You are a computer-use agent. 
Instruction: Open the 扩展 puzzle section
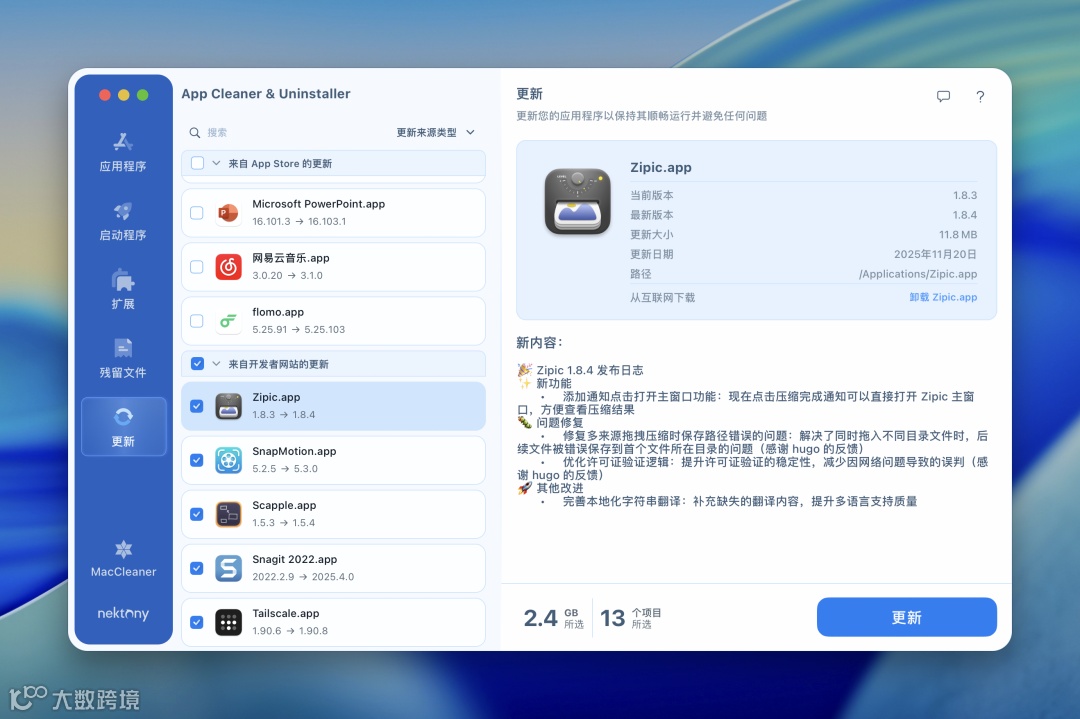123,290
